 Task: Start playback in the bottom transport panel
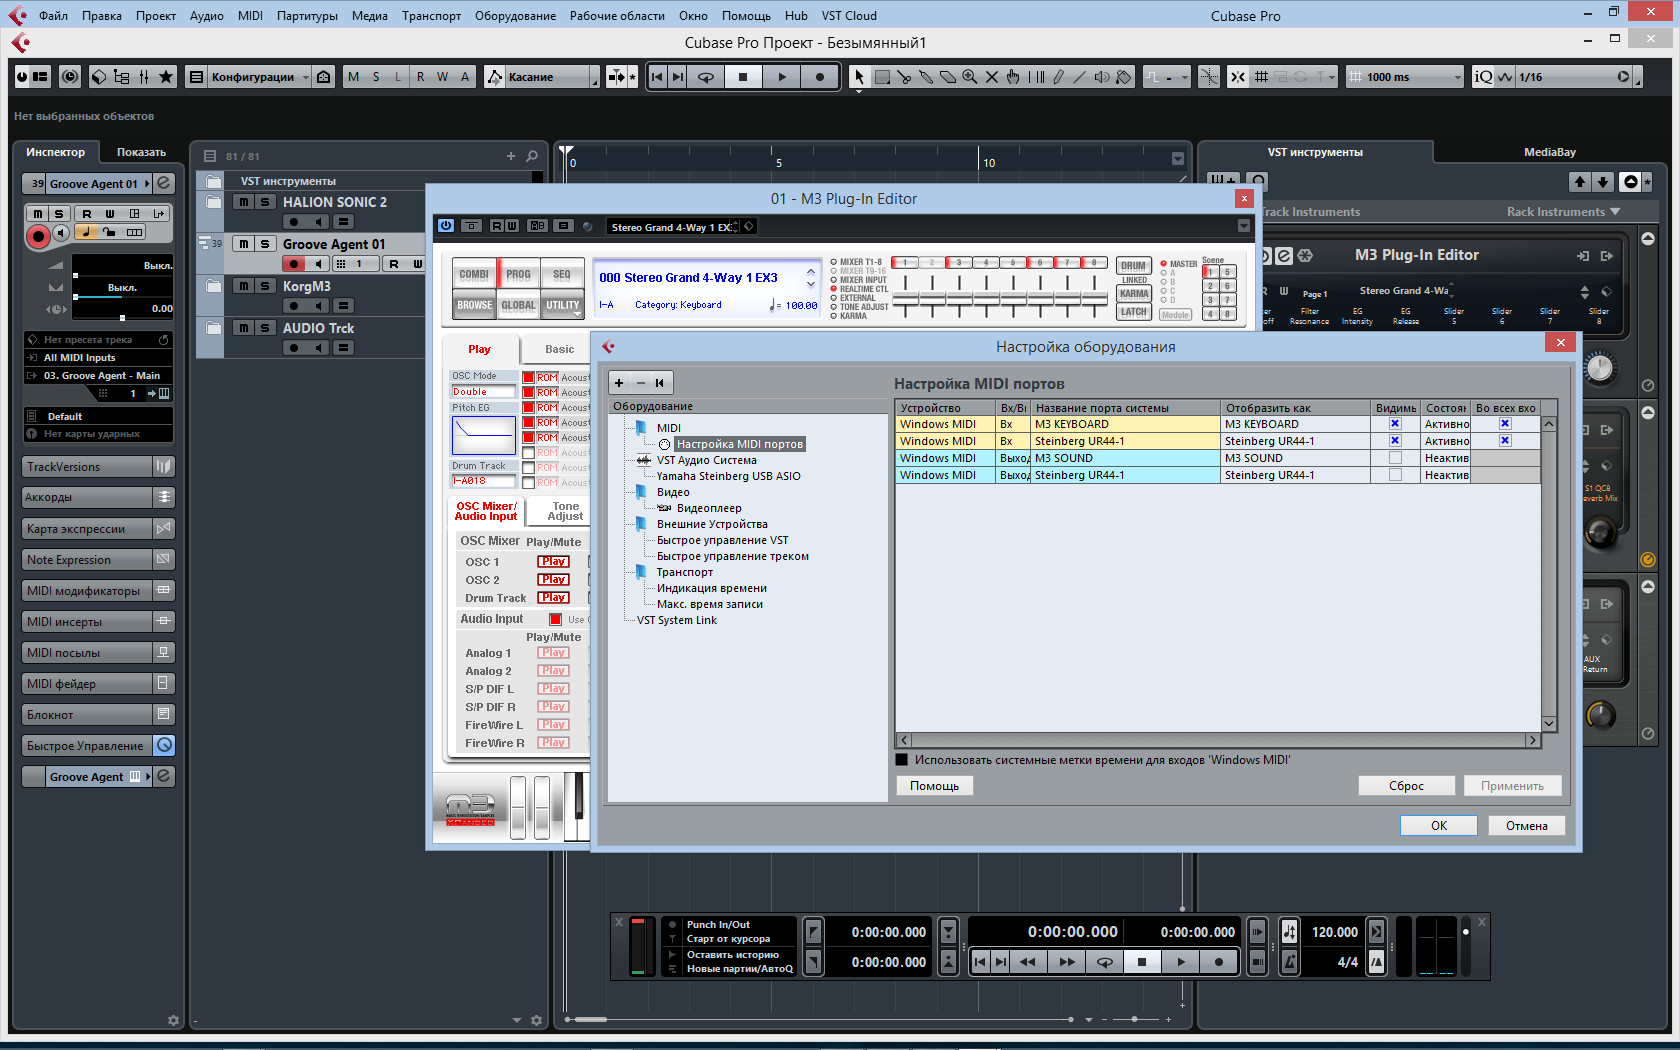(1181, 962)
